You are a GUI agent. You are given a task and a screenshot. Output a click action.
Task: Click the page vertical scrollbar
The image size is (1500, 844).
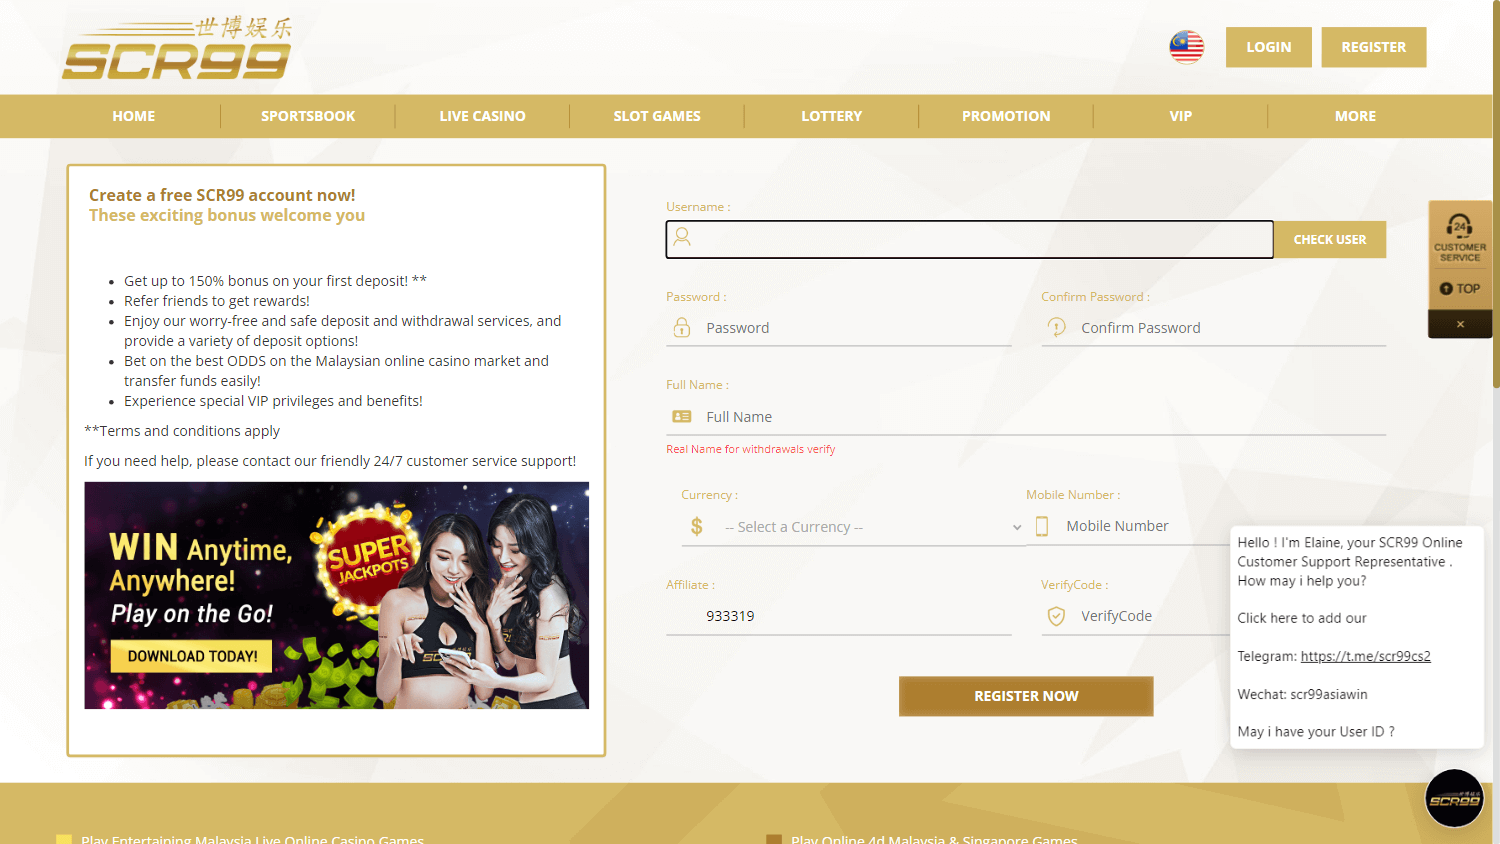(x=1496, y=194)
